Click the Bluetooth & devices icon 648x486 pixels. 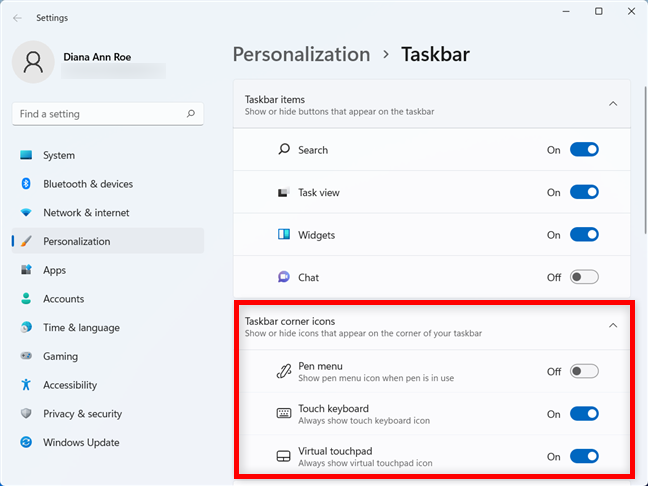click(25, 184)
